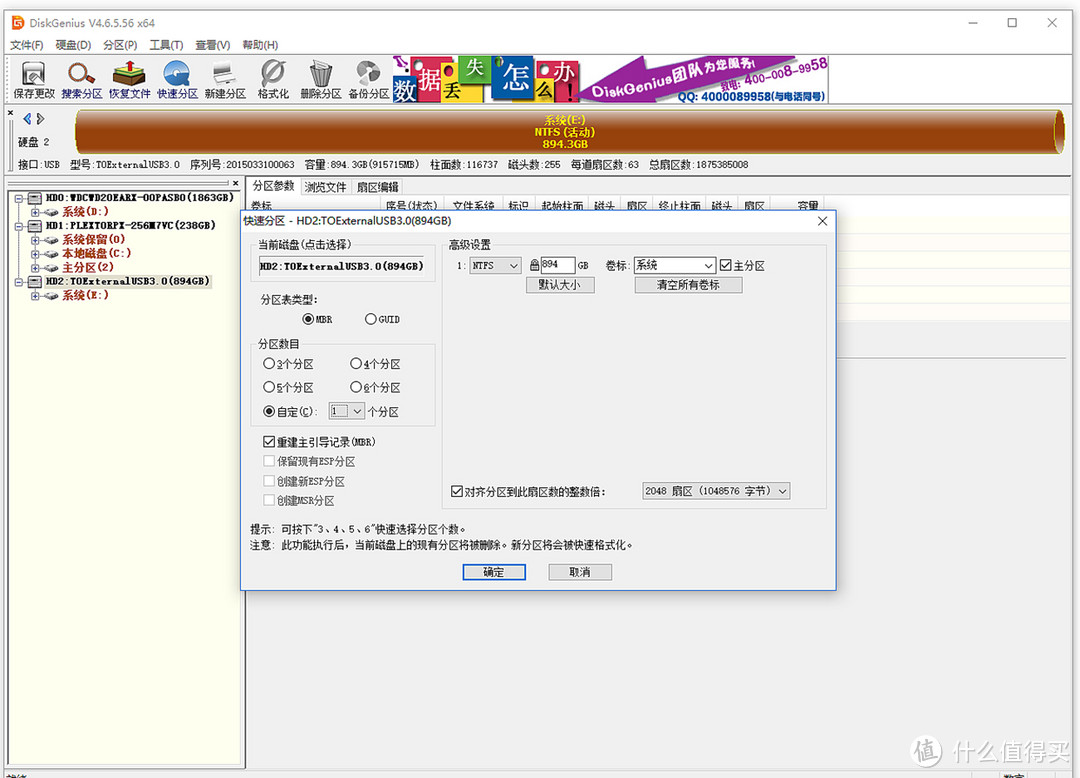Viewport: 1080px width, 778px height.
Task: Open the 帮助(H) menu
Action: 260,45
